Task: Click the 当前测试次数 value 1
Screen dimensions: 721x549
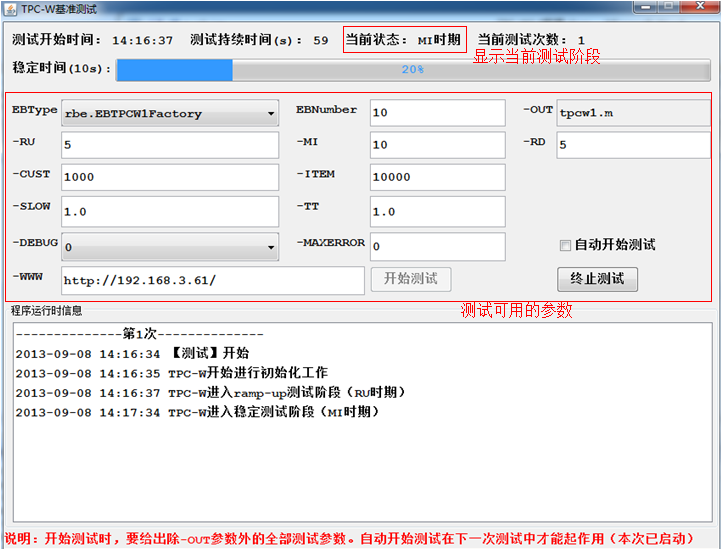Action: click(581, 40)
